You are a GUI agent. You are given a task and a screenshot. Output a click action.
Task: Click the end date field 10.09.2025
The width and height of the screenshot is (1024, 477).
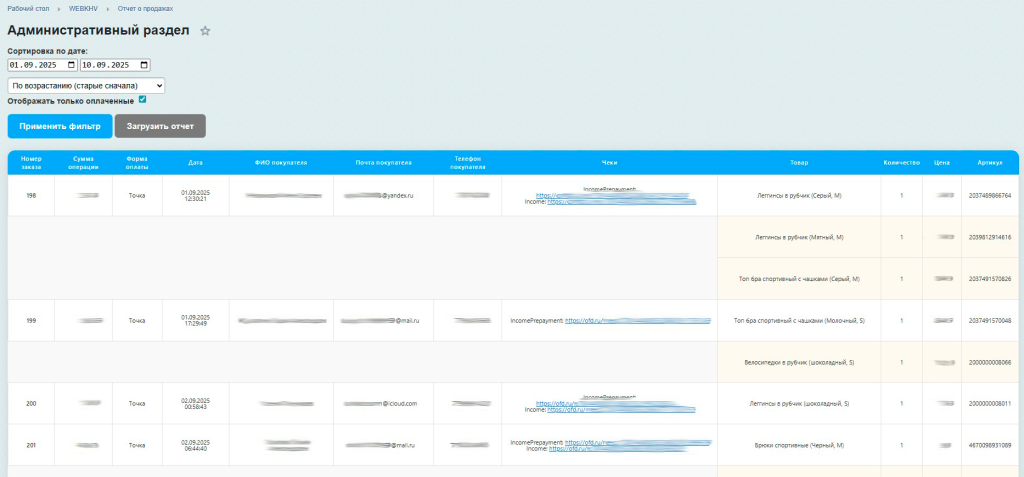(108, 65)
